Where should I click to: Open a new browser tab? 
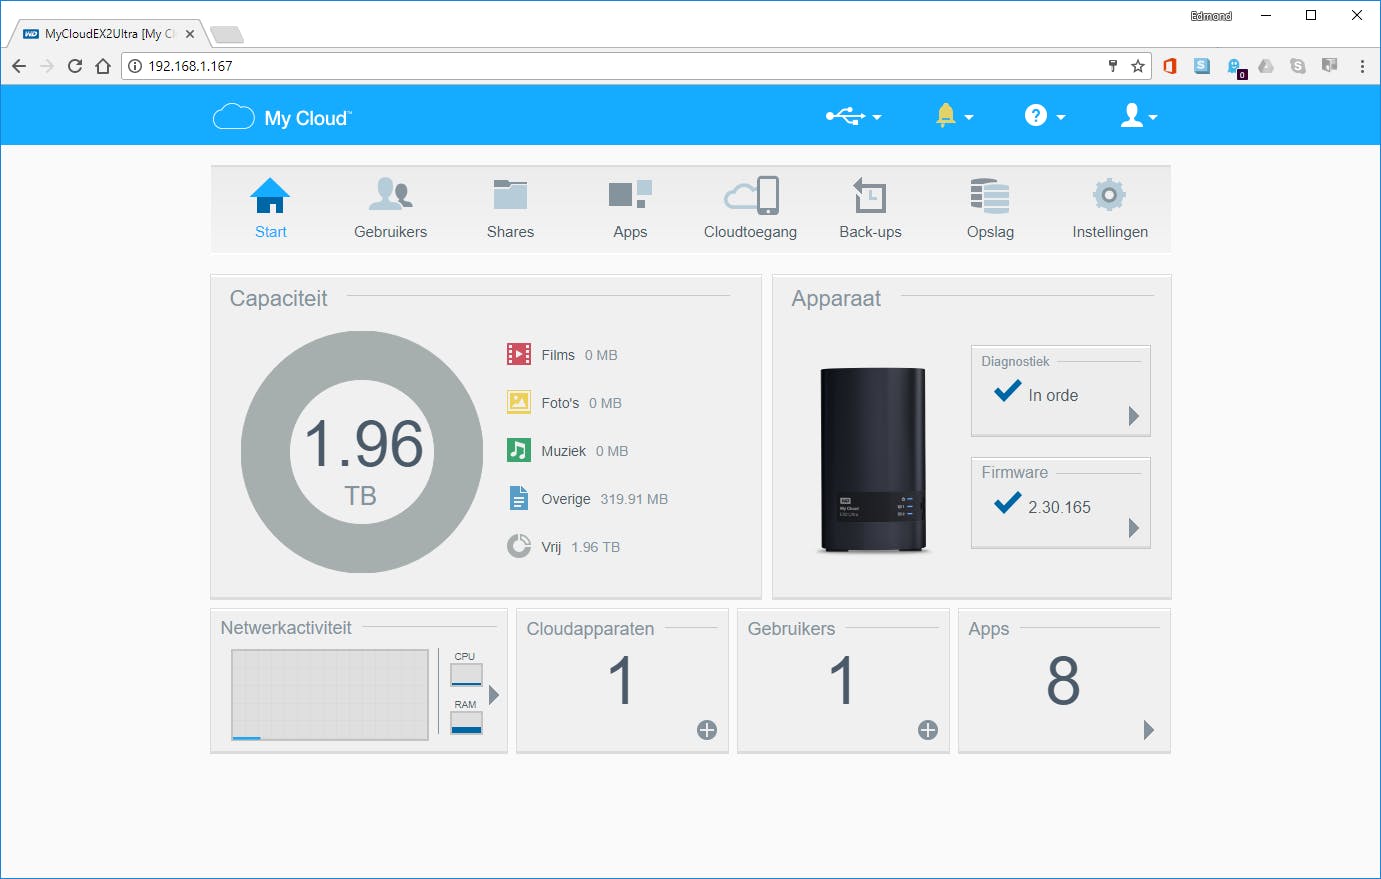[227, 35]
